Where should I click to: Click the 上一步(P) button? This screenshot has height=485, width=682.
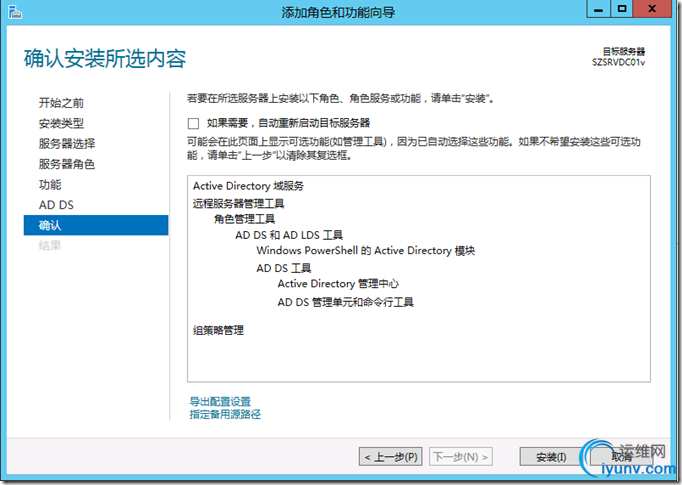[391, 457]
